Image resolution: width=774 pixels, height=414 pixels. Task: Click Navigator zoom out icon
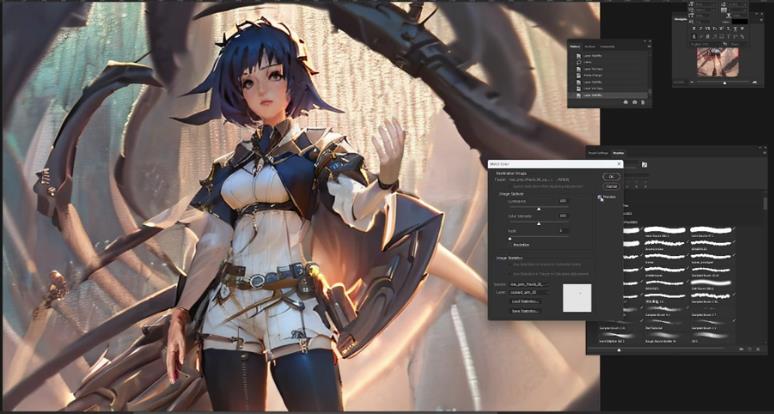[692, 82]
